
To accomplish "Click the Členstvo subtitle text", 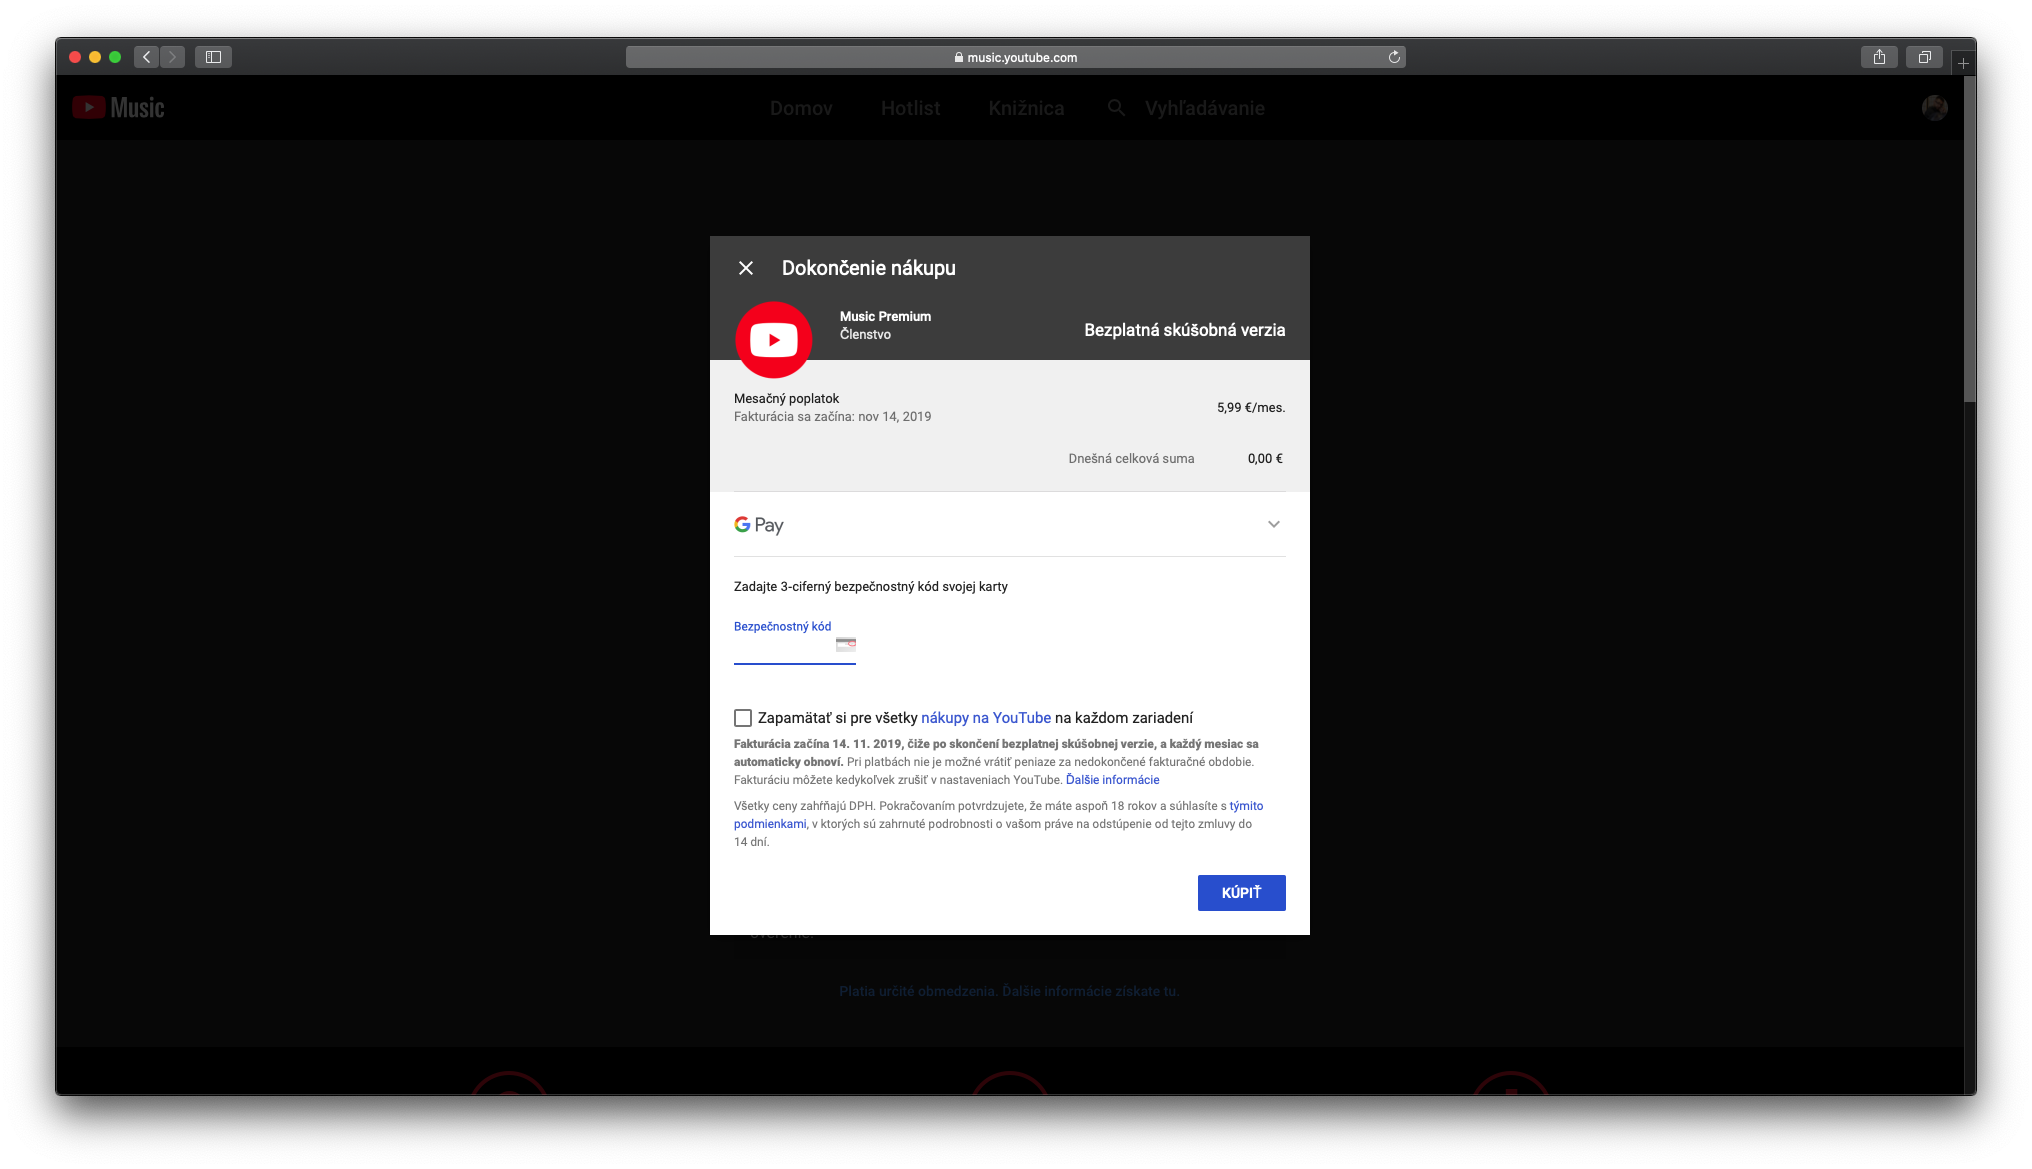I will (x=865, y=335).
